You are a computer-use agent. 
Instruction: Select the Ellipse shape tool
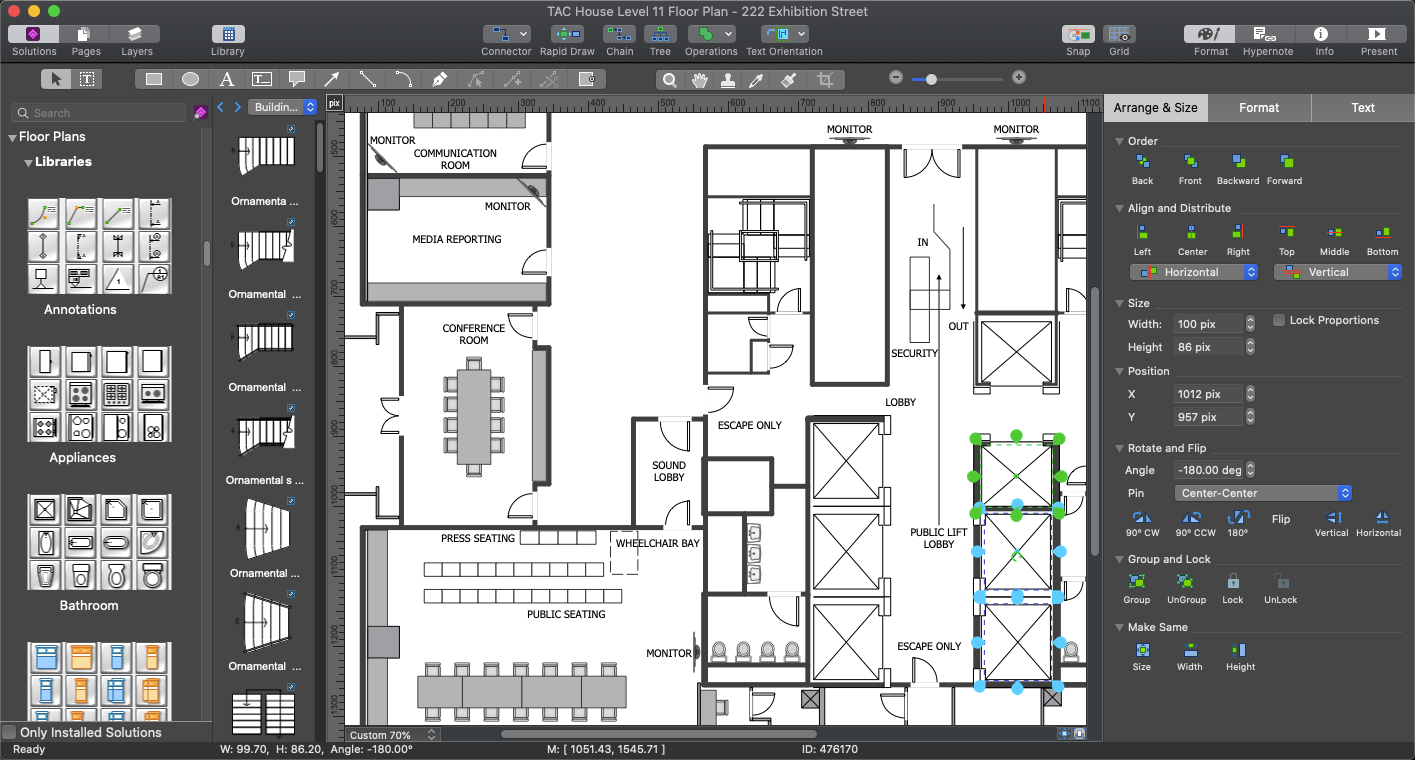[x=190, y=79]
